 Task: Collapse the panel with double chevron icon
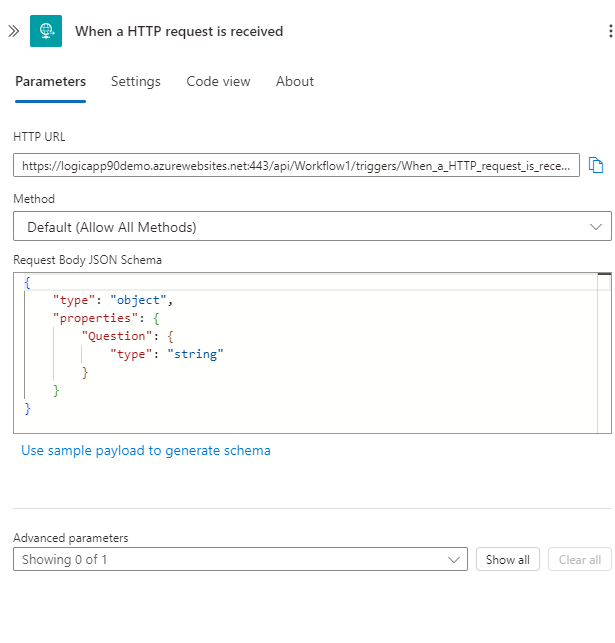pos(14,31)
